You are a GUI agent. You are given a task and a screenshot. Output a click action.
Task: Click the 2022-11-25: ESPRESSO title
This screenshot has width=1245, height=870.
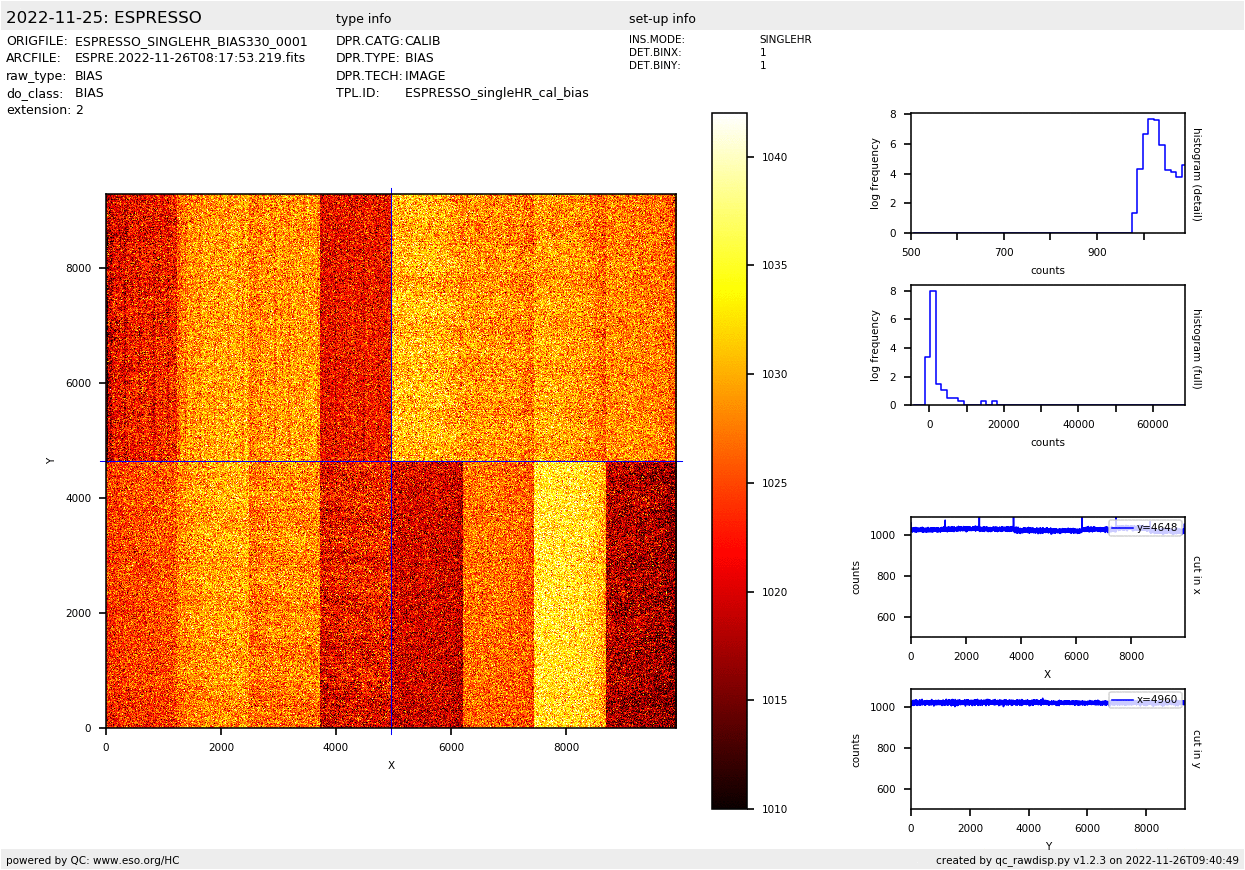click(x=104, y=18)
